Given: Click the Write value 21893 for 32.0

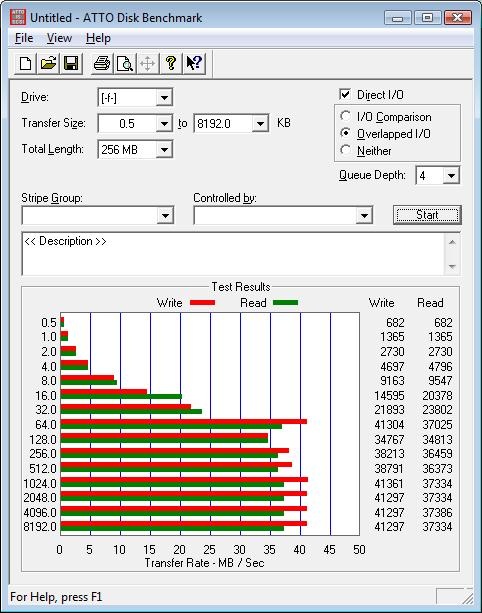Looking at the screenshot, I should 389,410.
